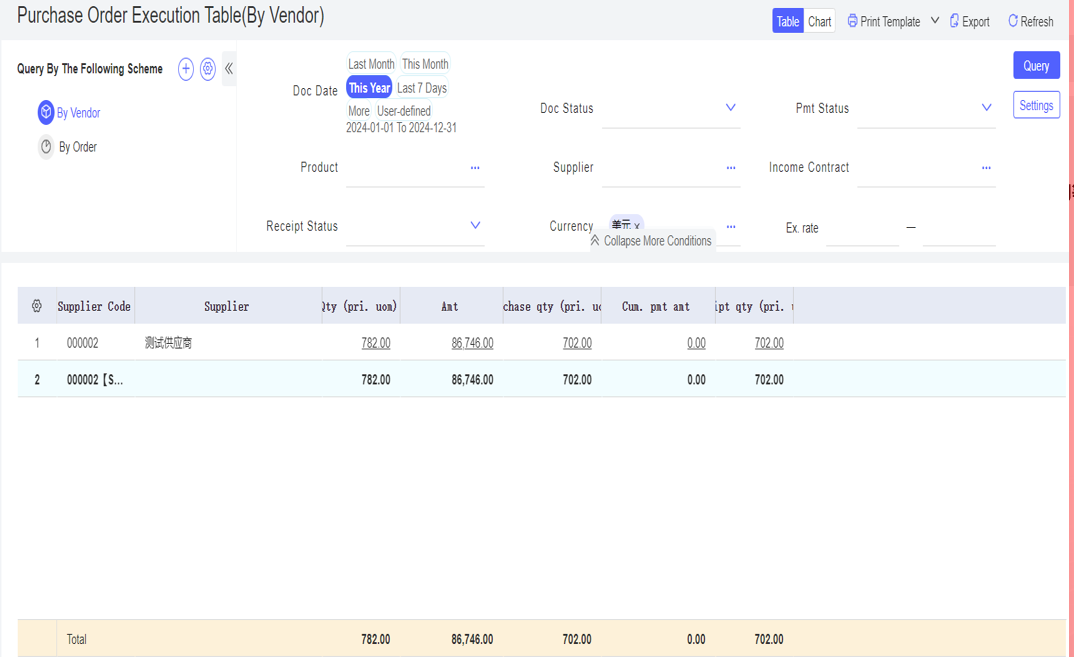Click supplier code 000002 in row 1
This screenshot has height=657, width=1074.
click(x=82, y=343)
